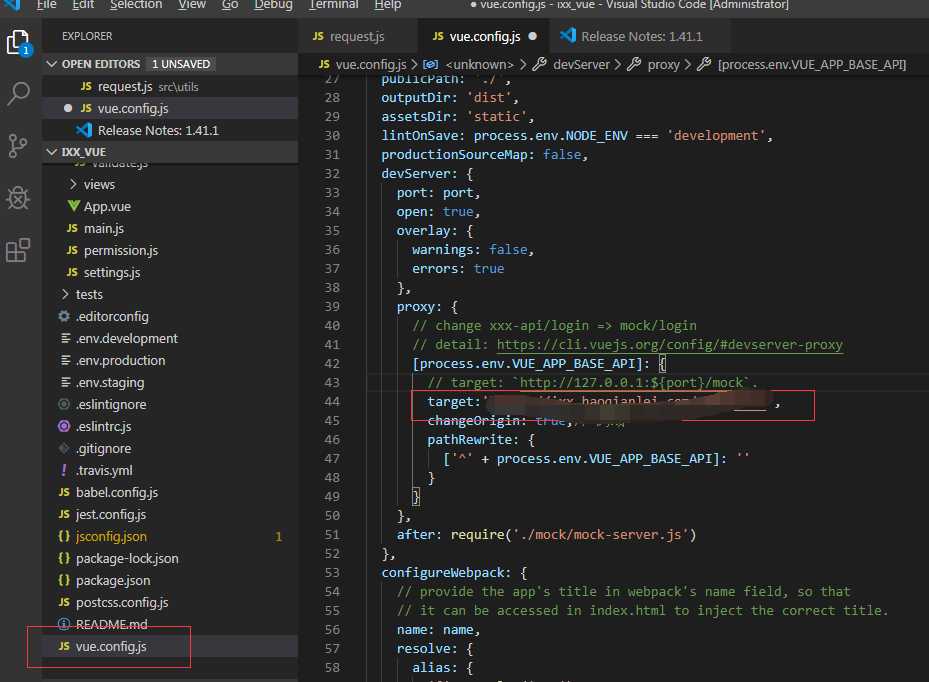The image size is (929, 682).
Task: Click the .travis.yml exclamation icon
Action: coord(64,470)
